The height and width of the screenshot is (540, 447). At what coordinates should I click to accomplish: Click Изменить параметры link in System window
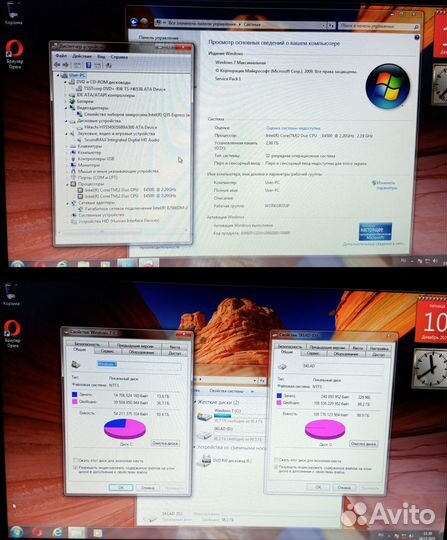tap(386, 185)
